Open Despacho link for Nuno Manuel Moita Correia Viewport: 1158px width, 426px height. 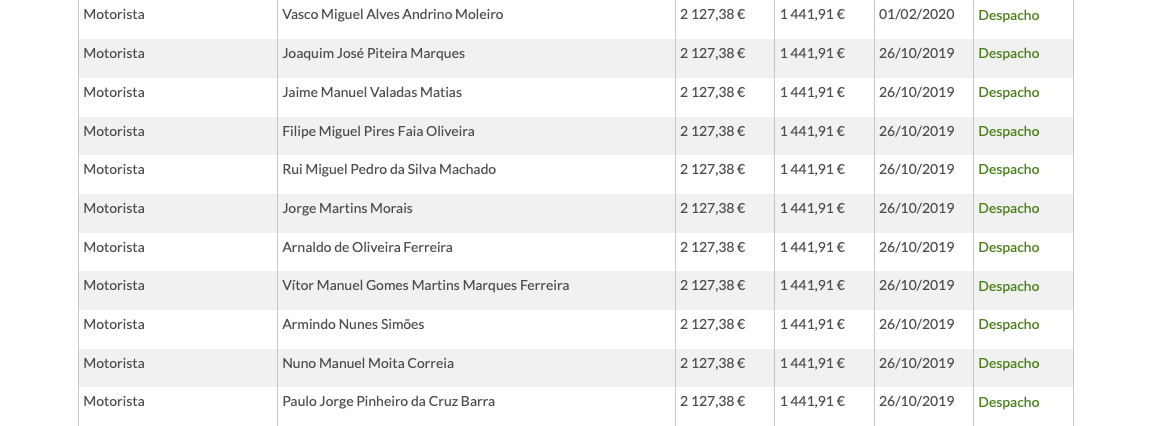click(1008, 364)
